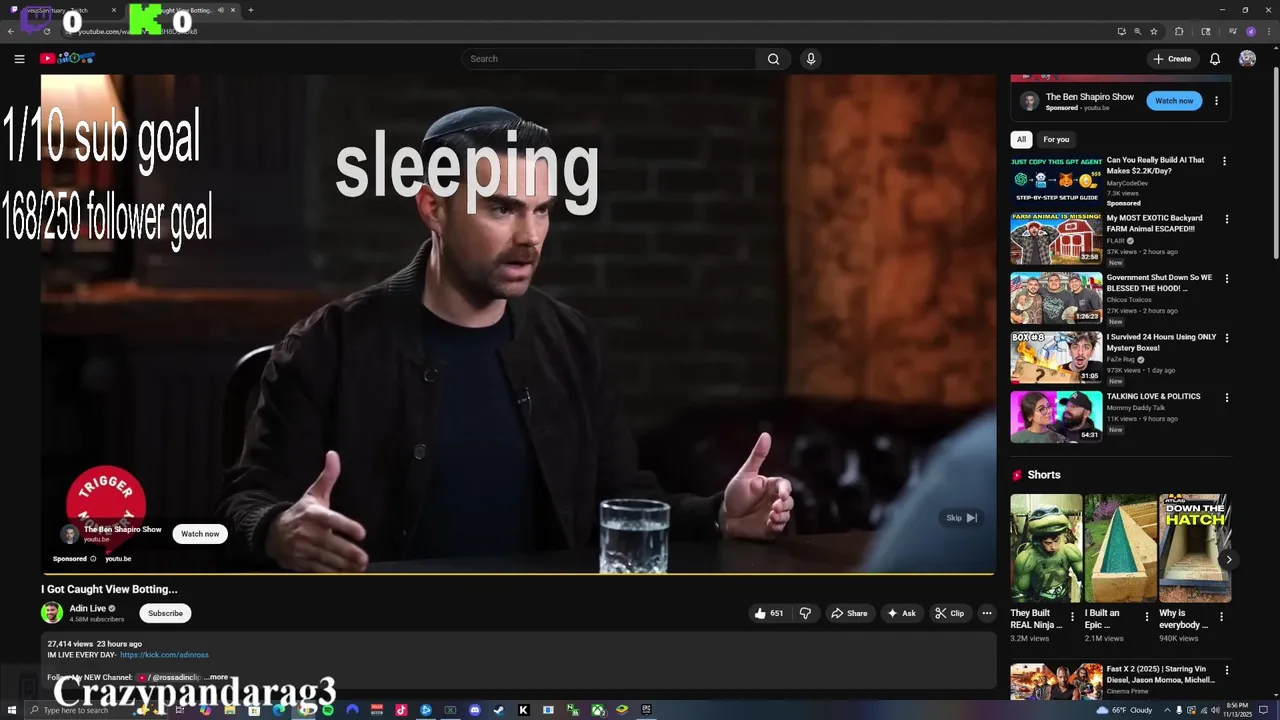
Task: Expand description with ...more
Action: [x=216, y=677]
